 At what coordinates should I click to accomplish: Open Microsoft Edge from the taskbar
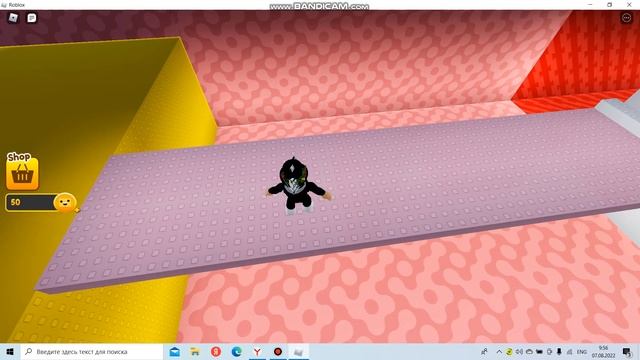[236, 351]
